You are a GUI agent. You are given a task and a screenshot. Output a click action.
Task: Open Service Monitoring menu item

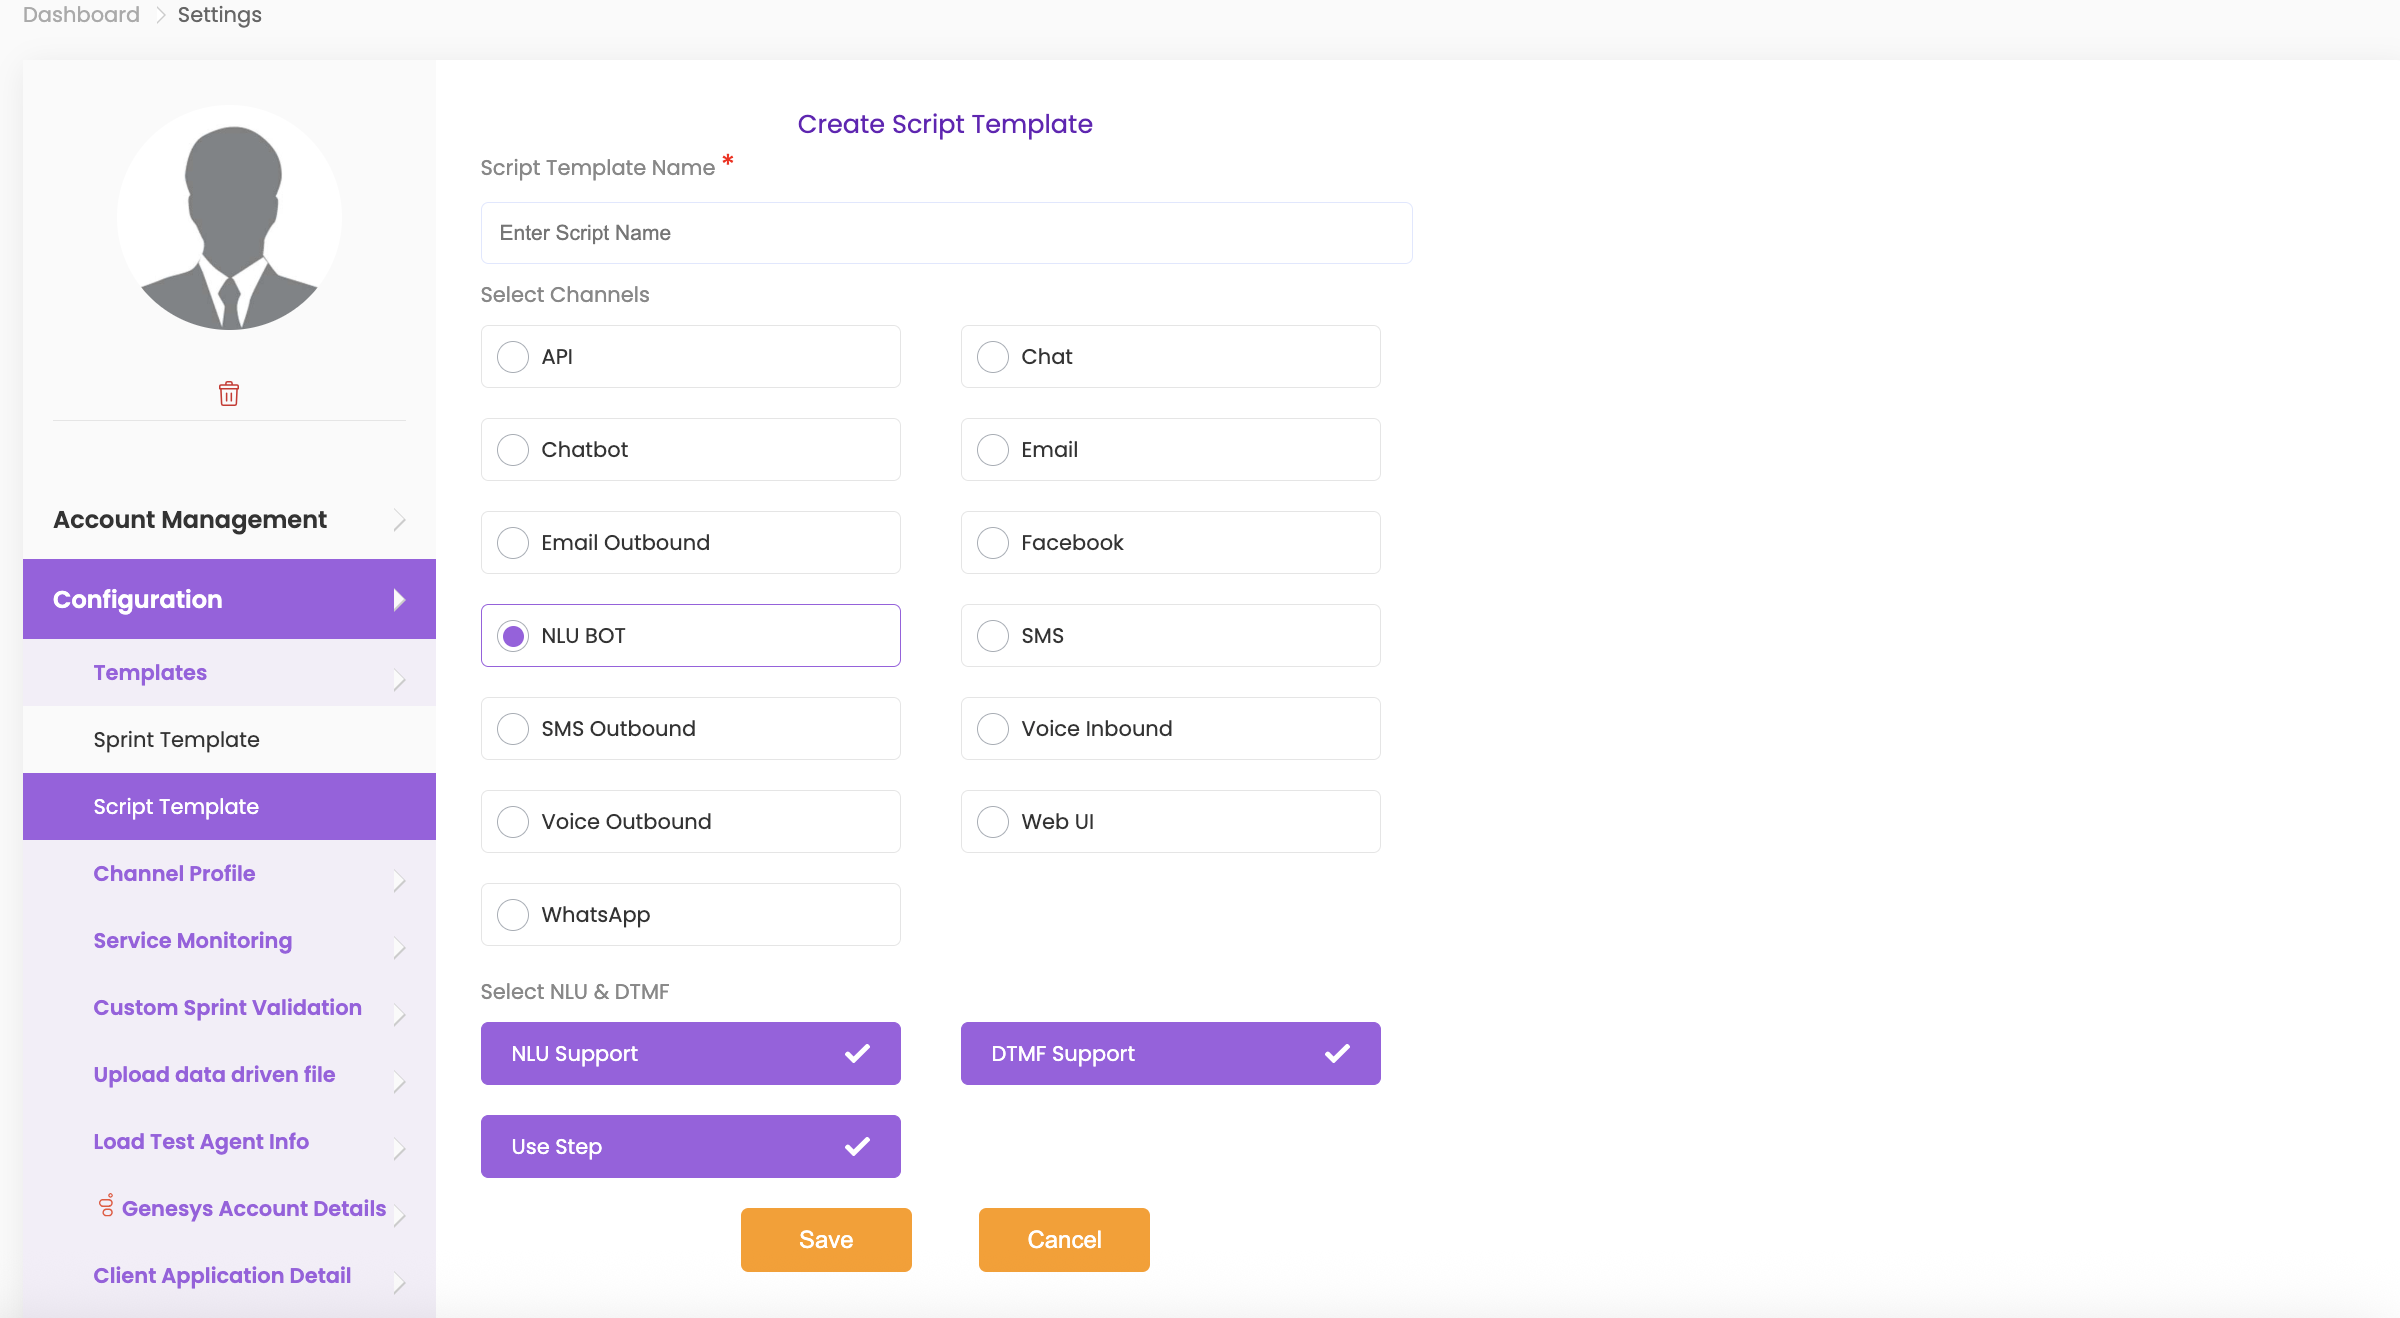pyautogui.click(x=192, y=940)
